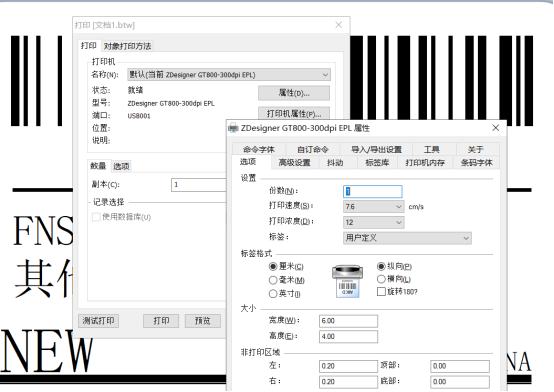This screenshot has height=392, width=554.
Task: Select 毫米(M) millimeters radio button
Action: (273, 280)
